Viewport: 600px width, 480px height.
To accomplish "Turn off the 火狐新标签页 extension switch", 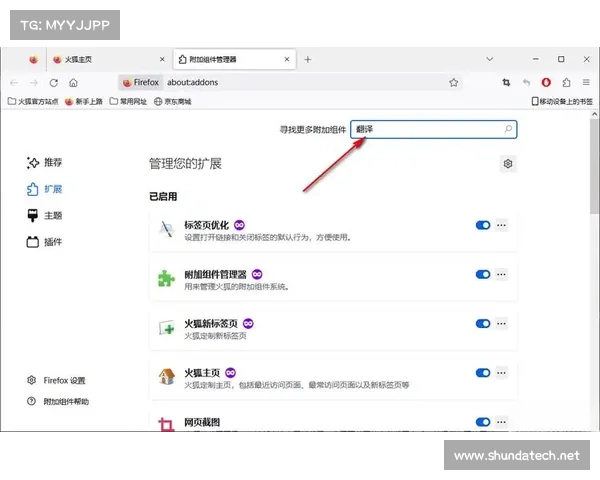I will click(483, 323).
